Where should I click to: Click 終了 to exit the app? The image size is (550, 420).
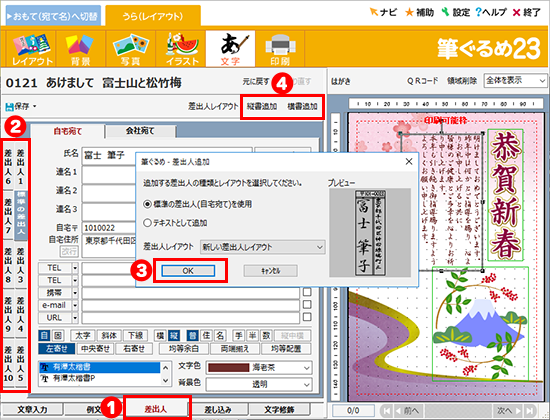(x=526, y=13)
